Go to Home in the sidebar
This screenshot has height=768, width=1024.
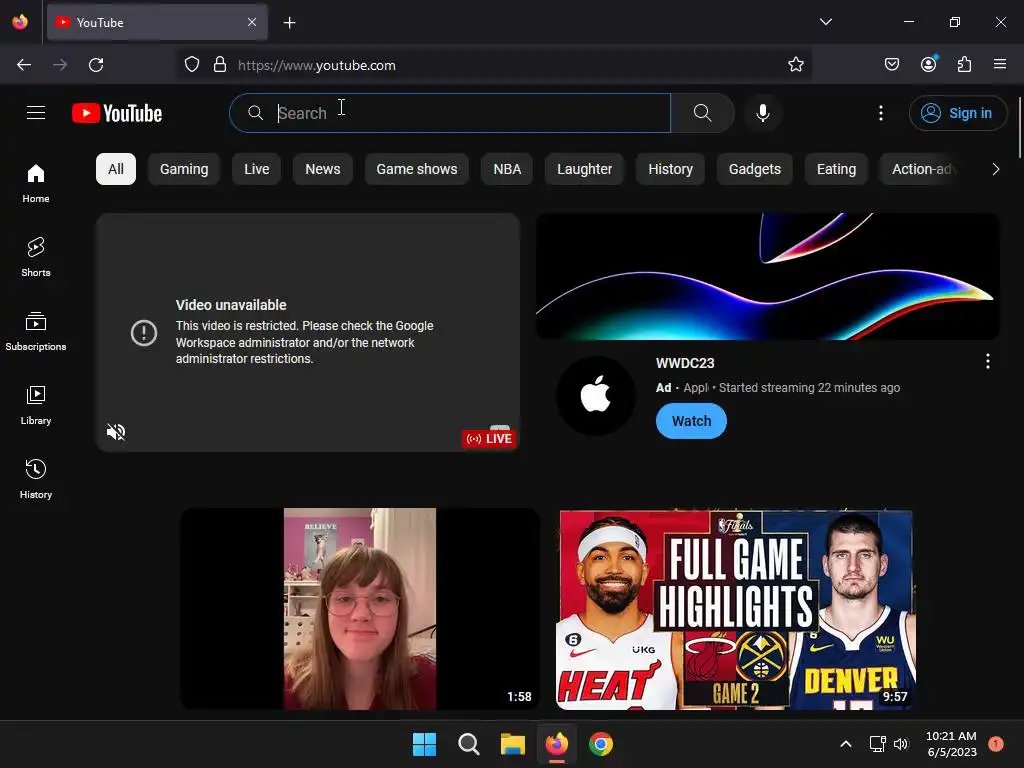(36, 184)
